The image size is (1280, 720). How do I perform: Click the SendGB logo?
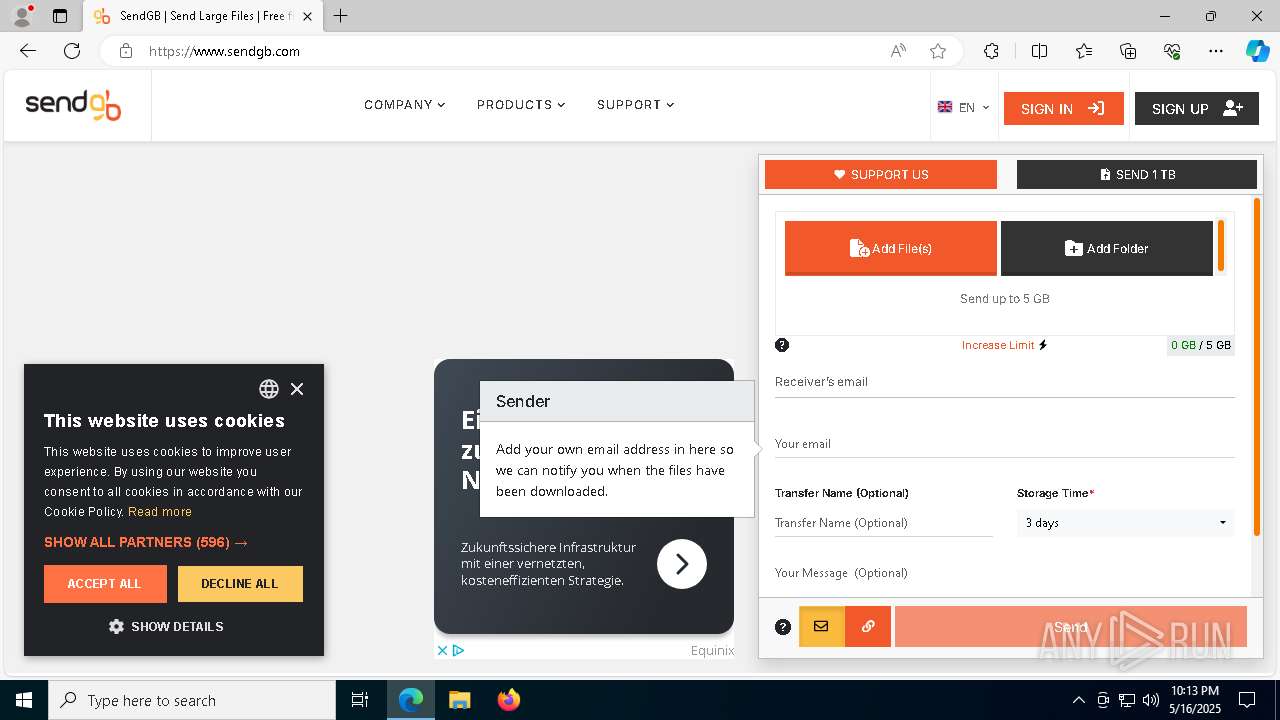(x=73, y=104)
